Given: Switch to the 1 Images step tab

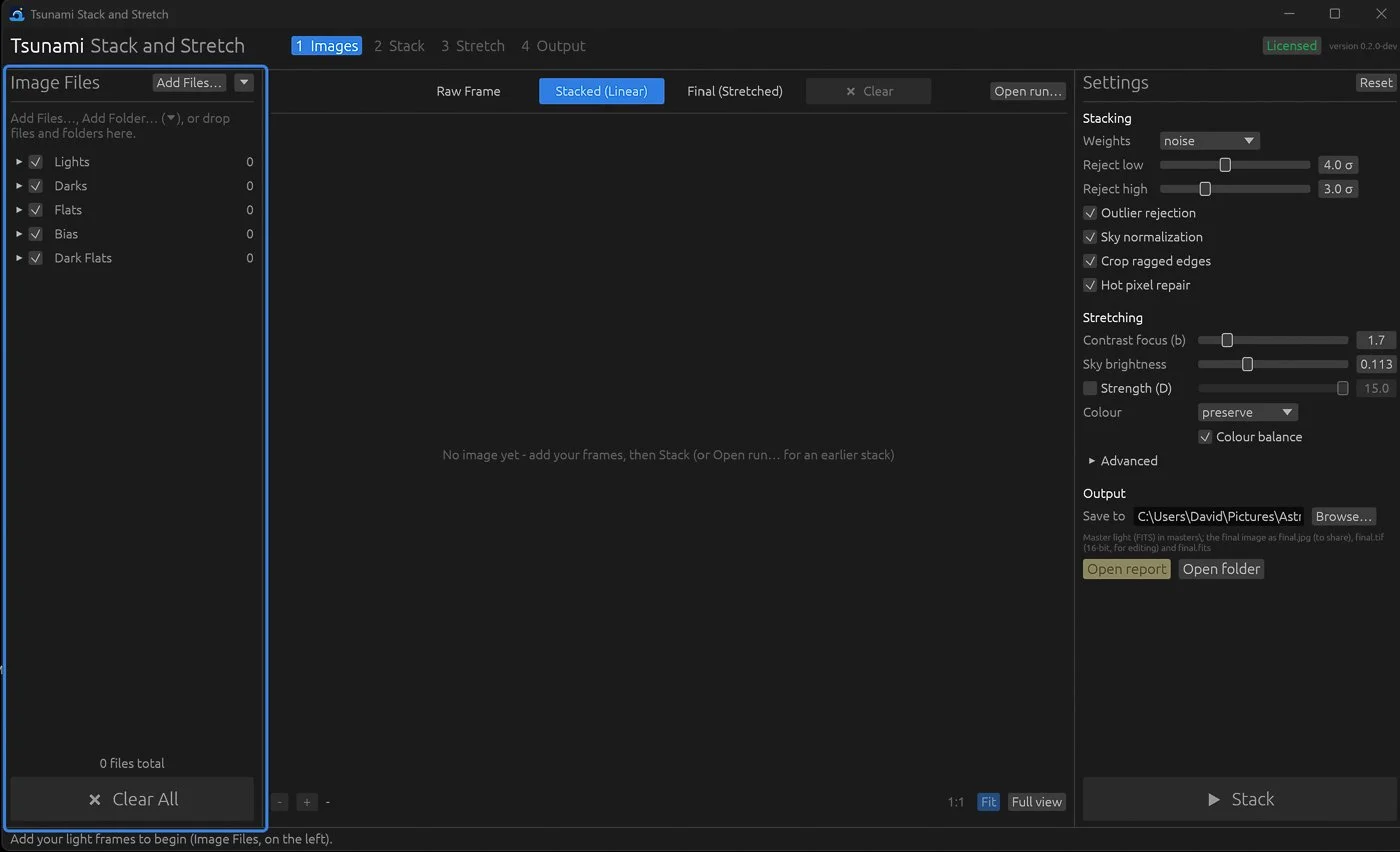Looking at the screenshot, I should click(327, 46).
